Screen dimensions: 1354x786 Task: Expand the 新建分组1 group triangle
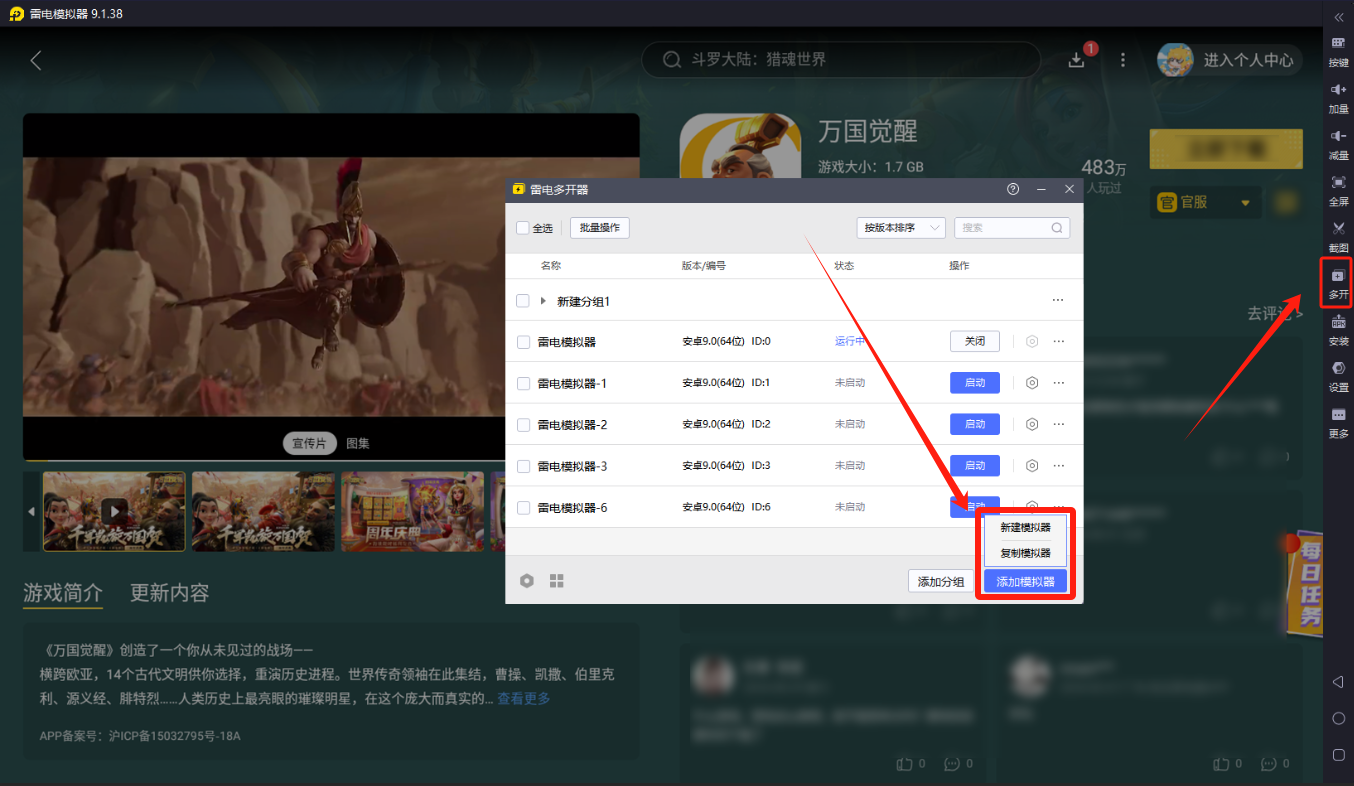pos(544,301)
